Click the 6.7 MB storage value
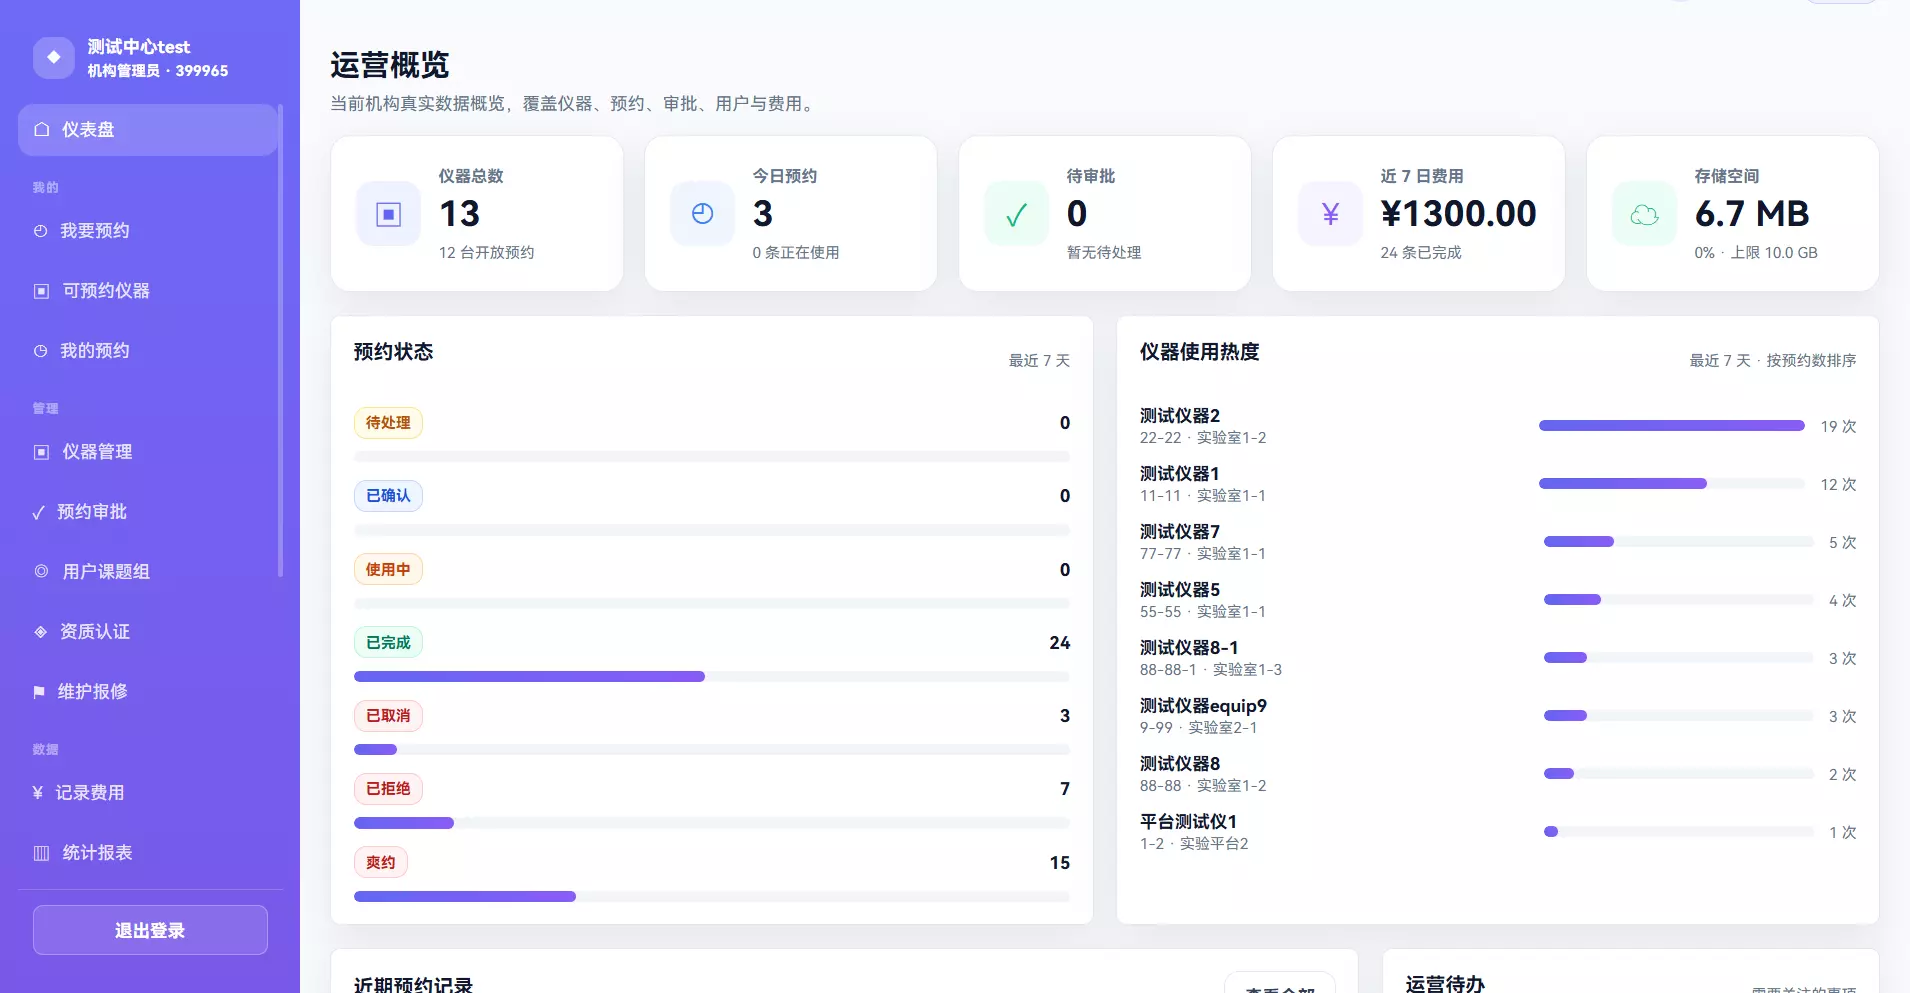 [1752, 214]
